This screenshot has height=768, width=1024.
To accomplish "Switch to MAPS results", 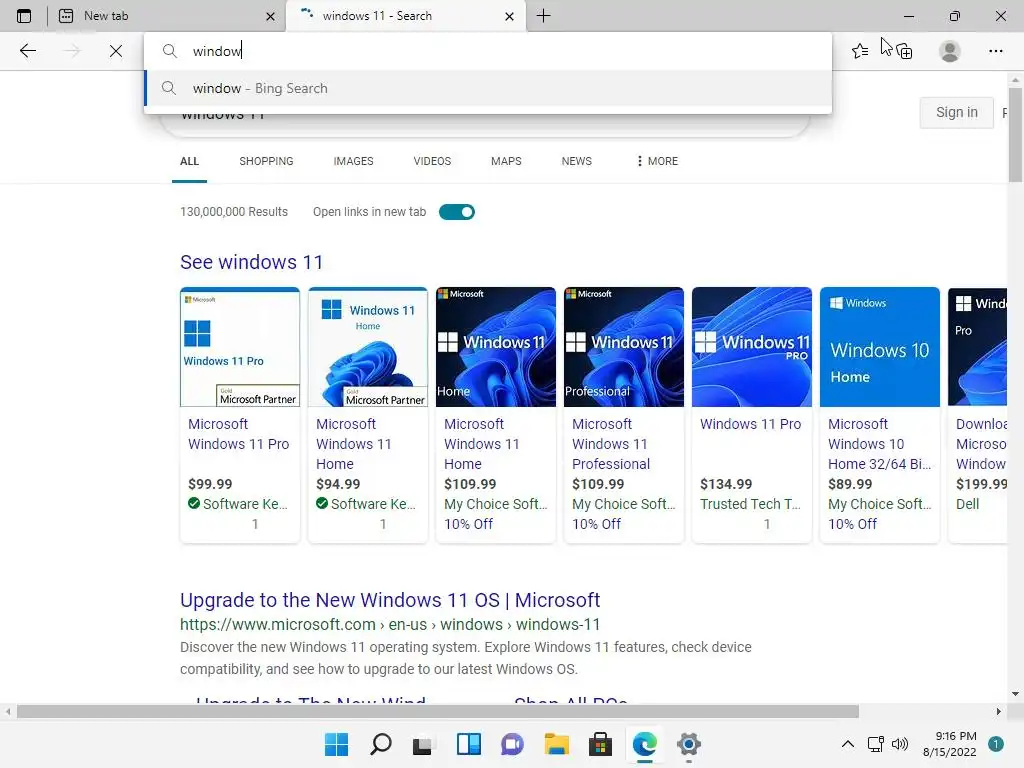I will pos(506,161).
